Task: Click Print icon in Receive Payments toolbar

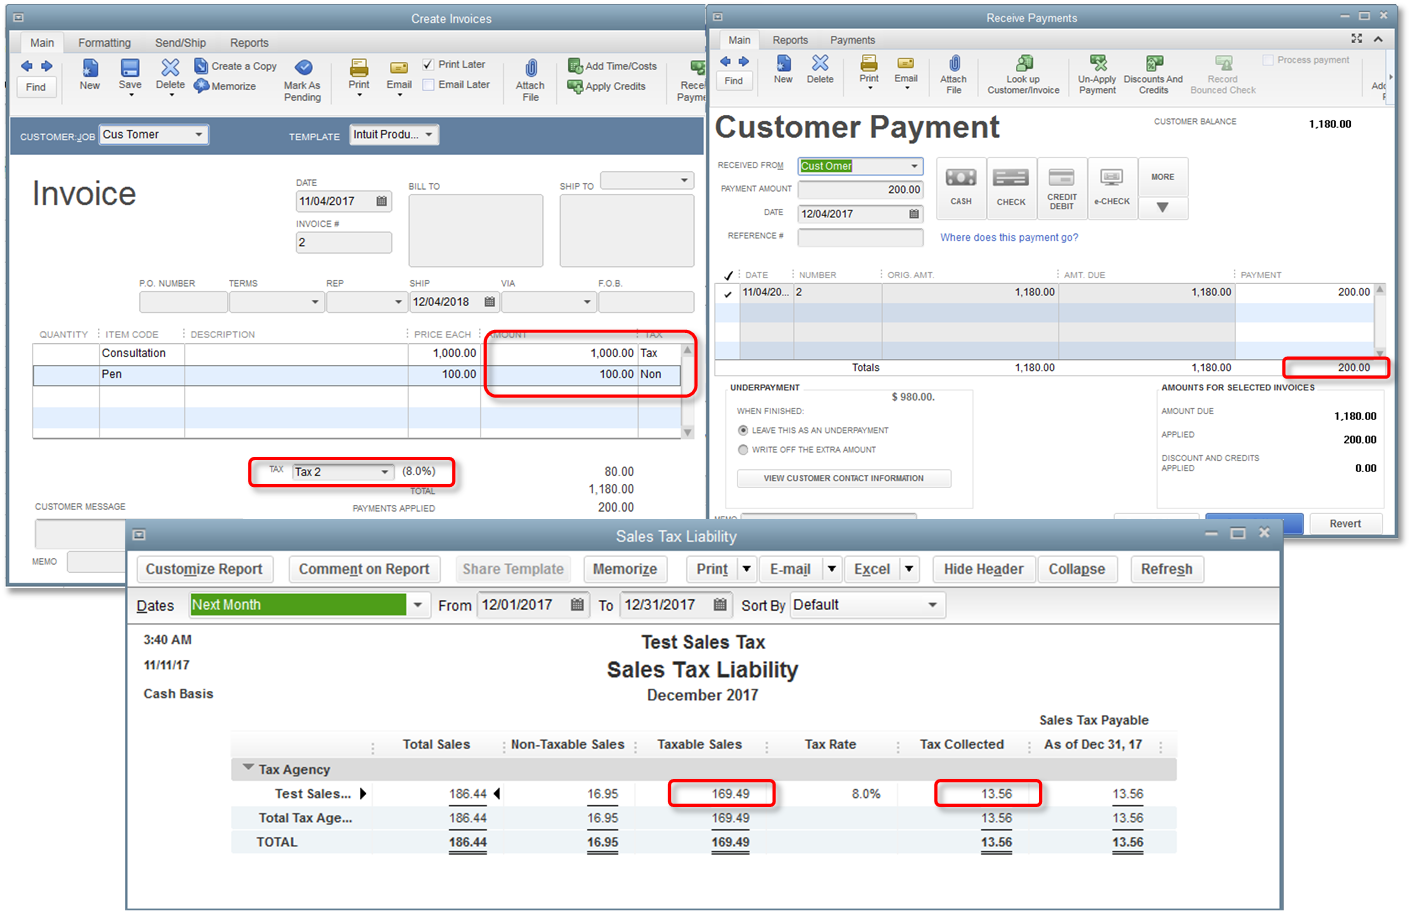Action: tap(869, 63)
